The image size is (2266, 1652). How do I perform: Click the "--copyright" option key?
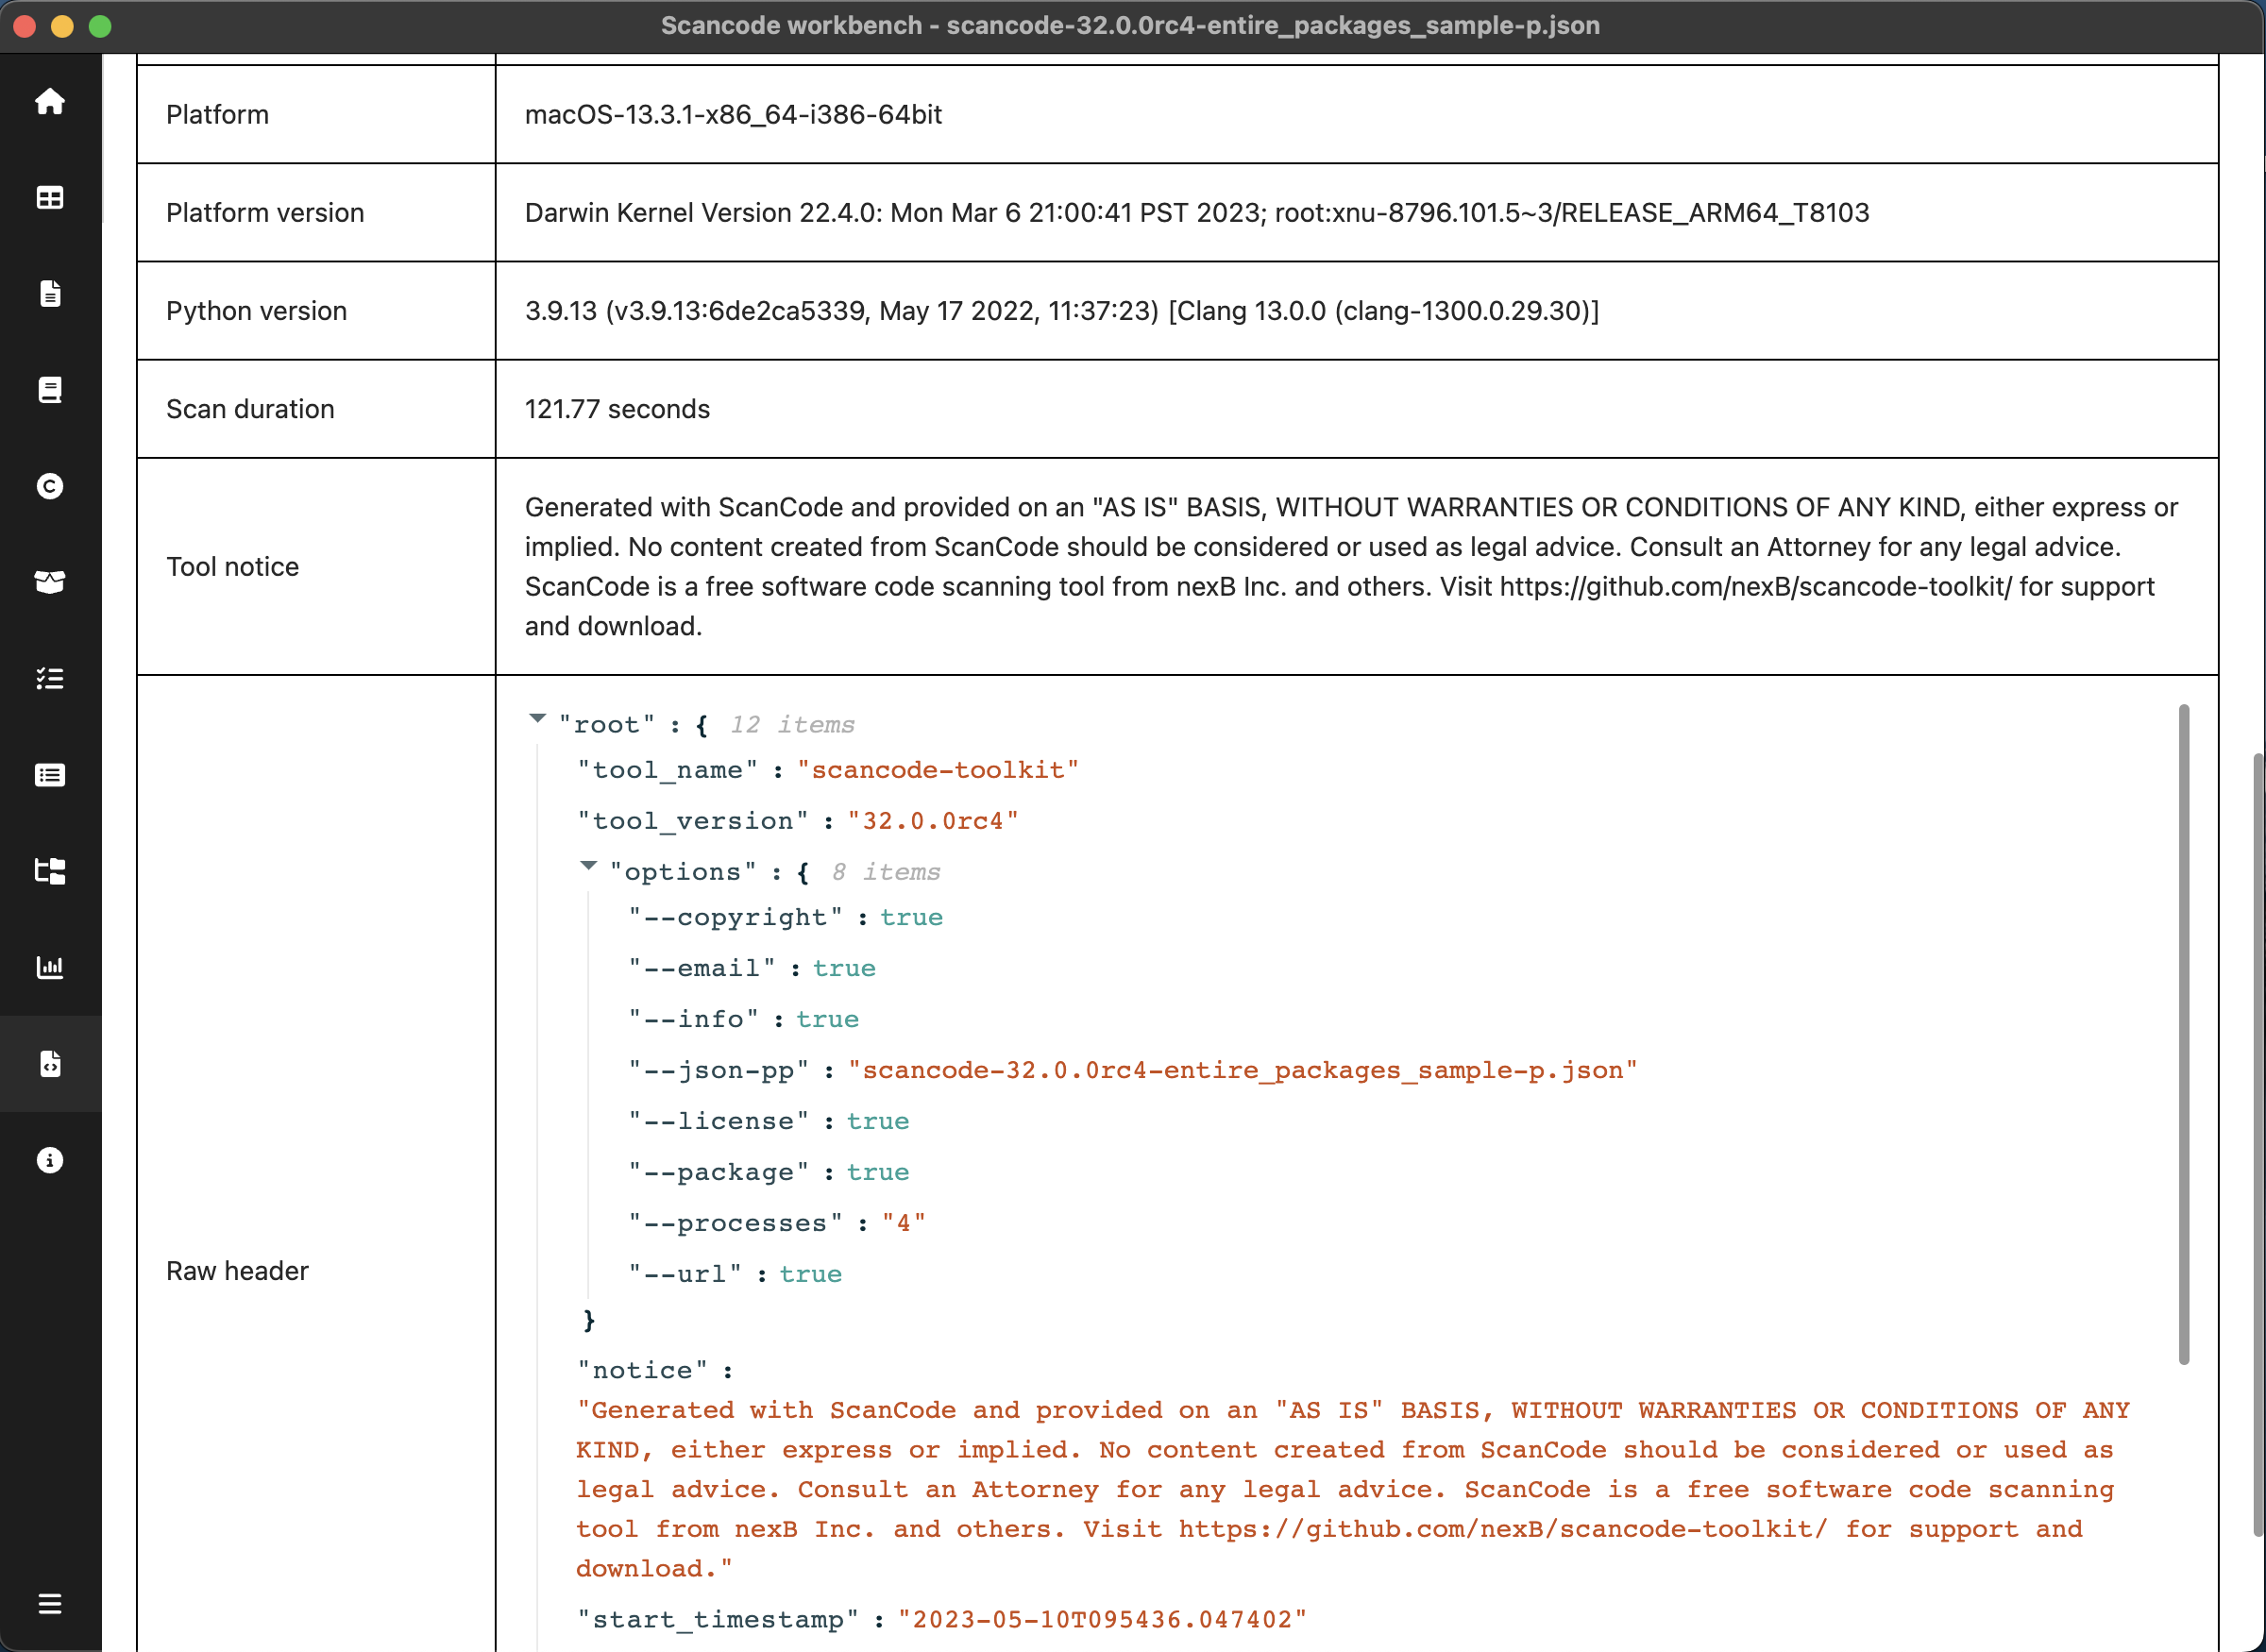(x=735, y=918)
